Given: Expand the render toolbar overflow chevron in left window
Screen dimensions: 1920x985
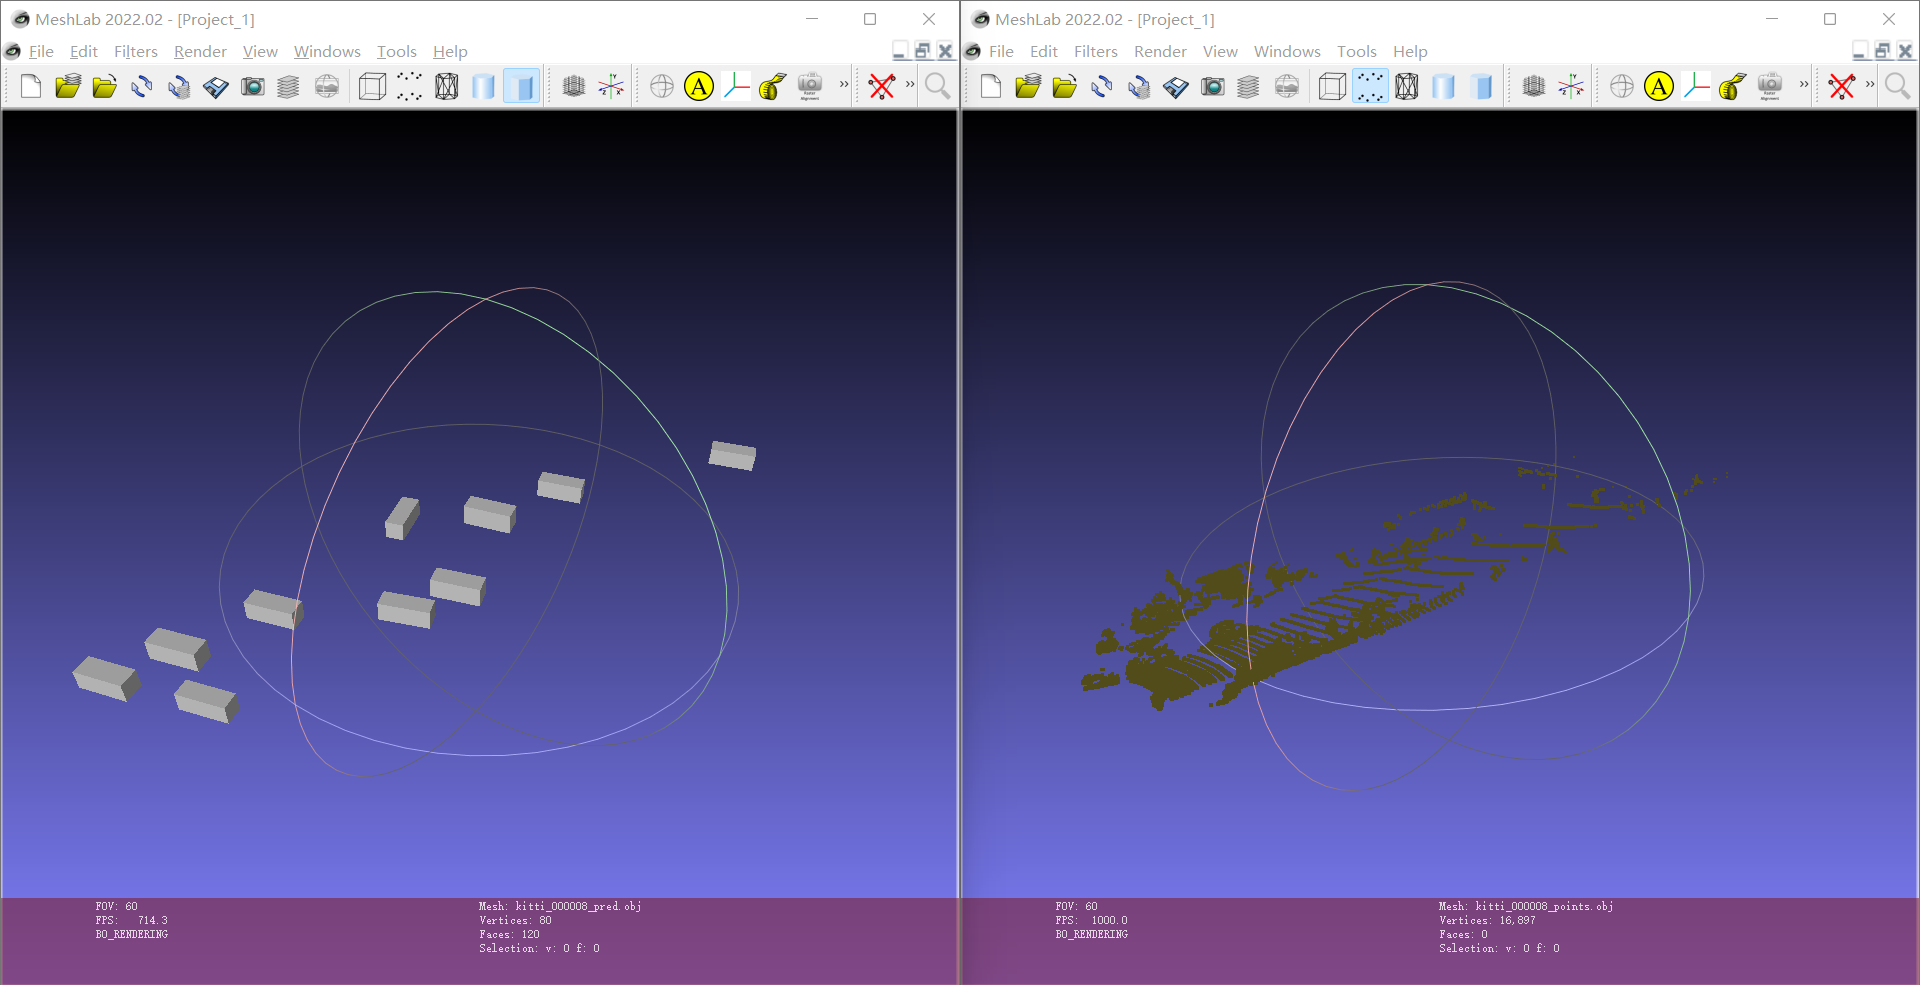Looking at the screenshot, I should [x=843, y=86].
